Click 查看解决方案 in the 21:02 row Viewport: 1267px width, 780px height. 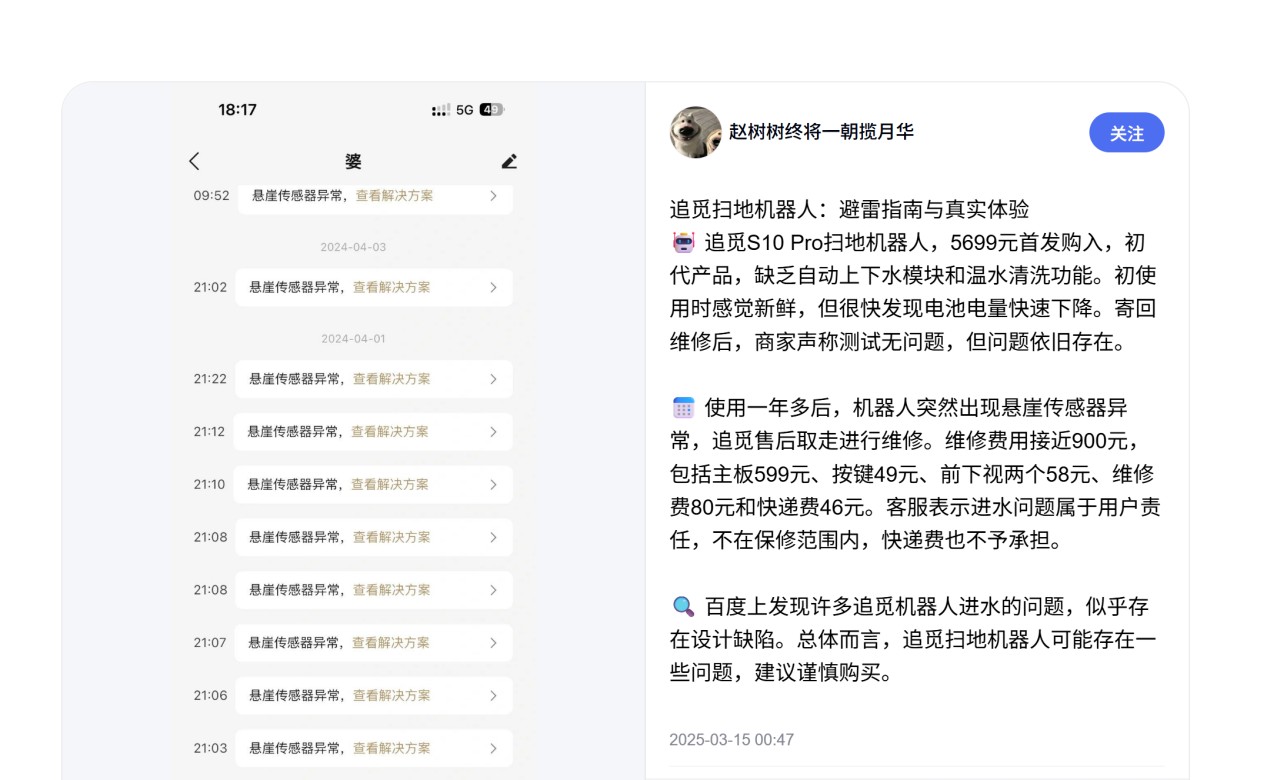click(x=392, y=287)
